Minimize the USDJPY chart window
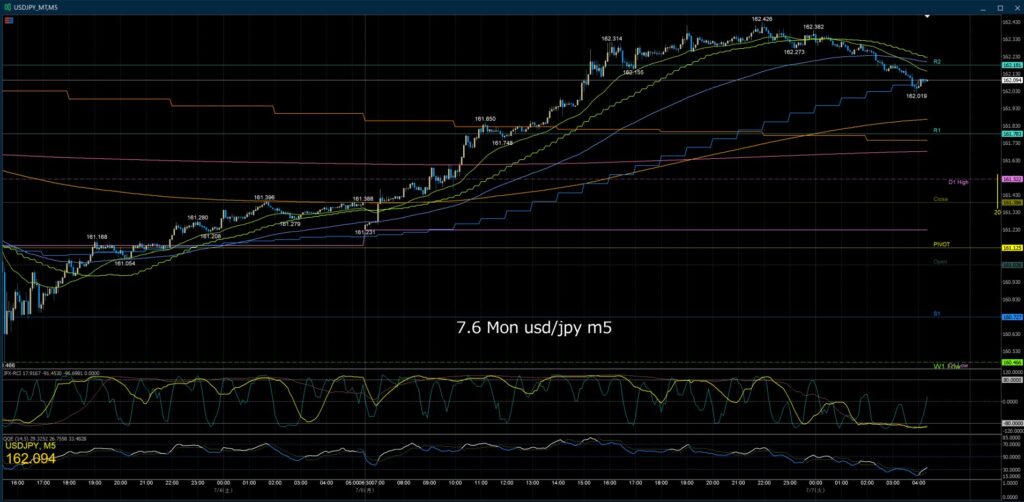Image resolution: width=1024 pixels, height=502 pixels. pos(985,7)
